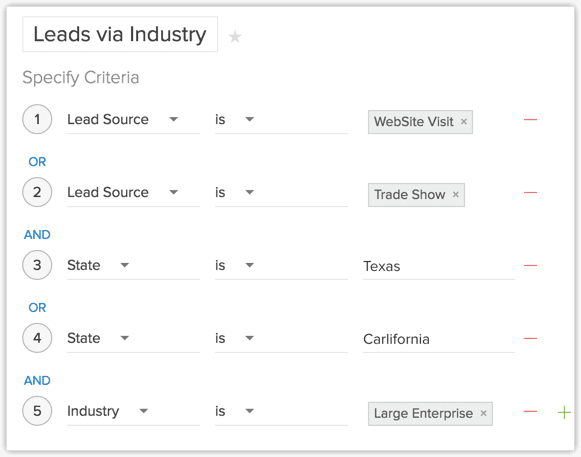Open State field dropdown in row 3

point(133,265)
